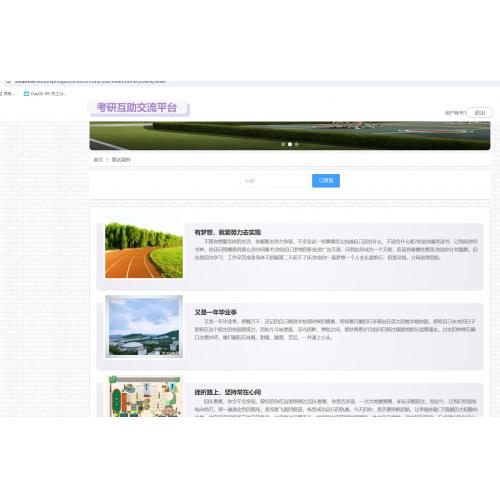
Task: Open article 又是一年毕业季
Action: (216, 312)
